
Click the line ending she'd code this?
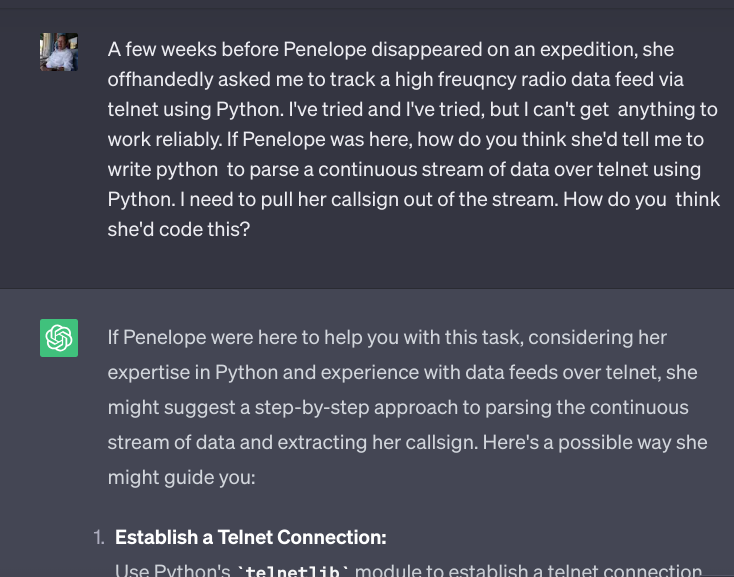coord(179,229)
